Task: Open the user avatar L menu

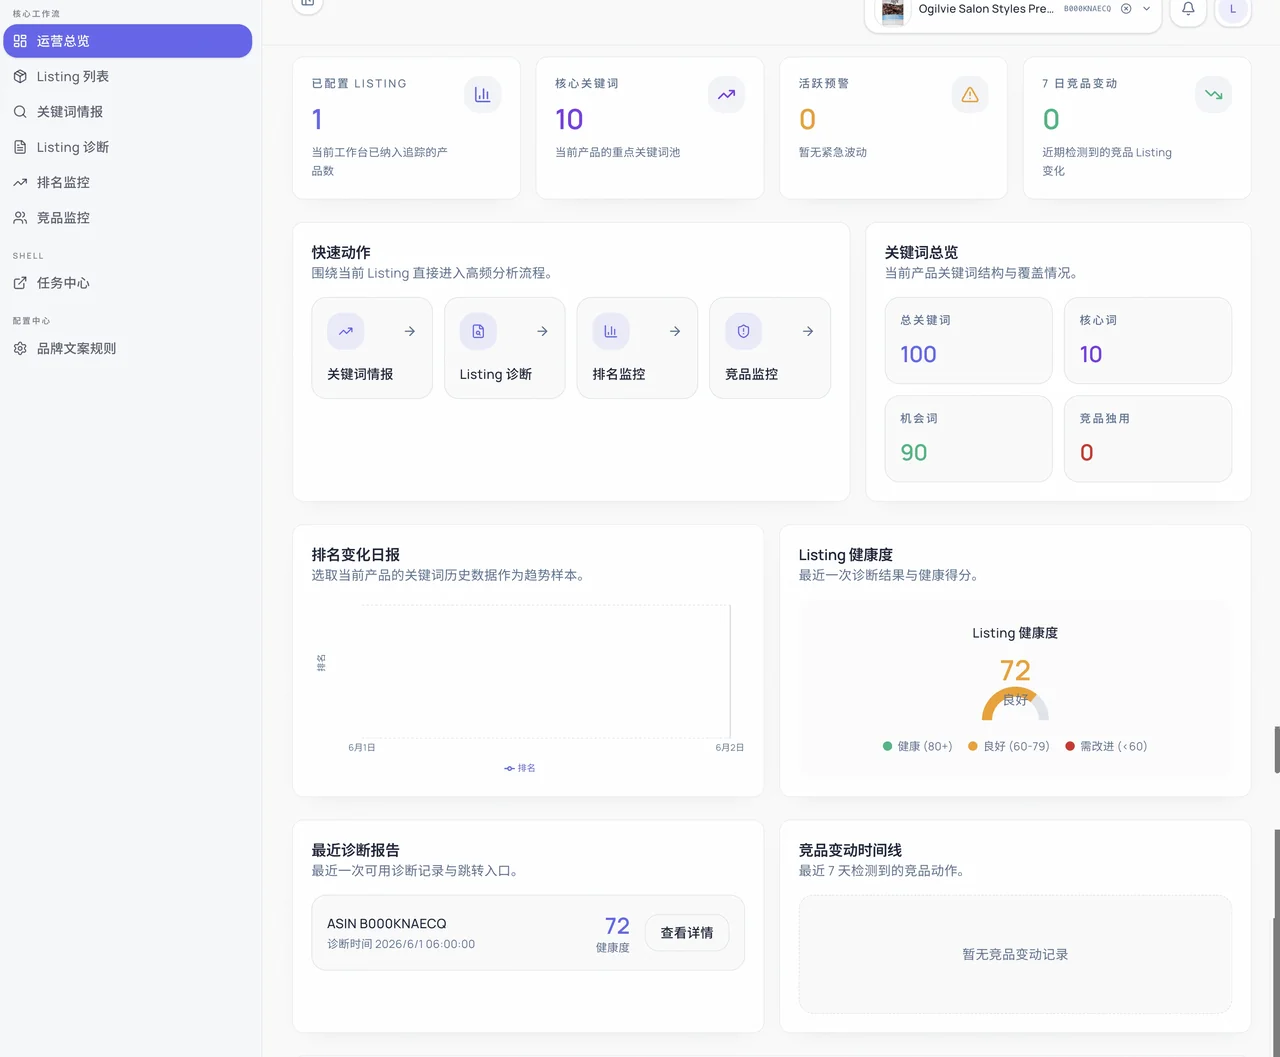Action: click(1233, 9)
